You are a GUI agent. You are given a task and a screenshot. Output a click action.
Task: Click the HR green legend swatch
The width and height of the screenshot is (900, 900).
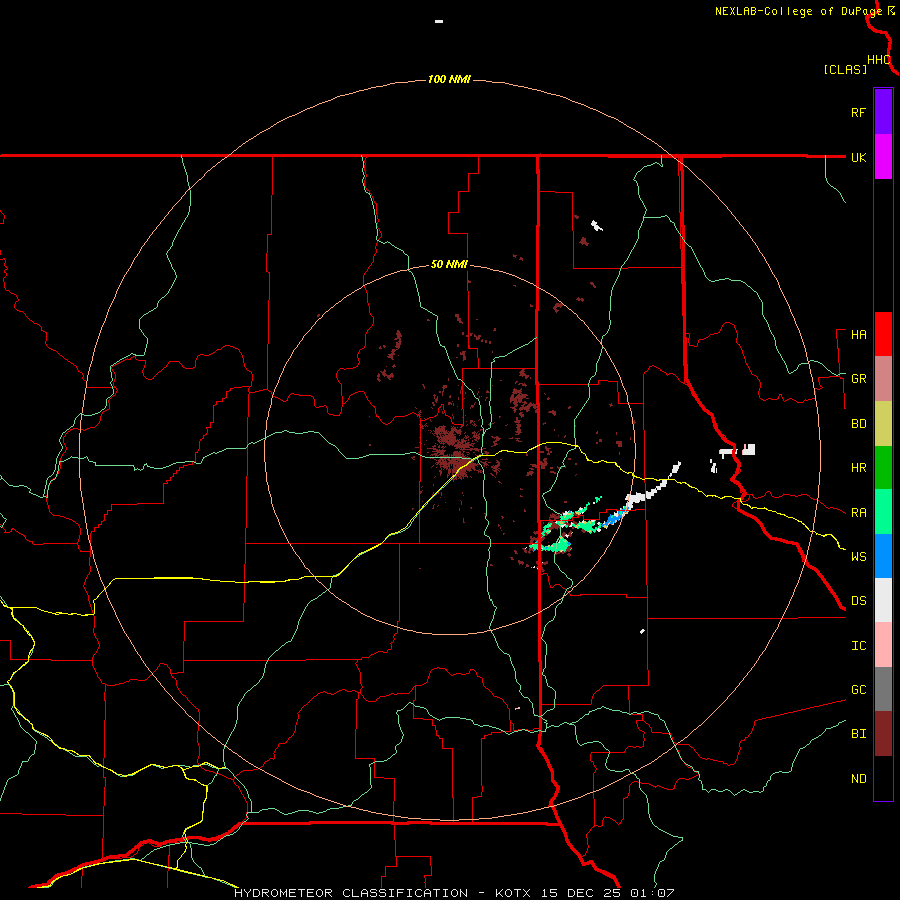pos(883,468)
